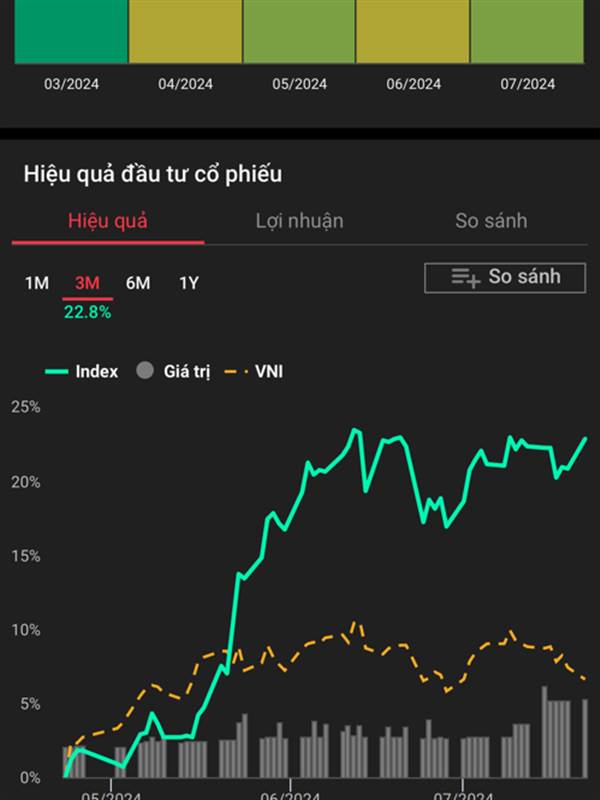
Task: Select the 3M time range
Action: pyautogui.click(x=87, y=283)
